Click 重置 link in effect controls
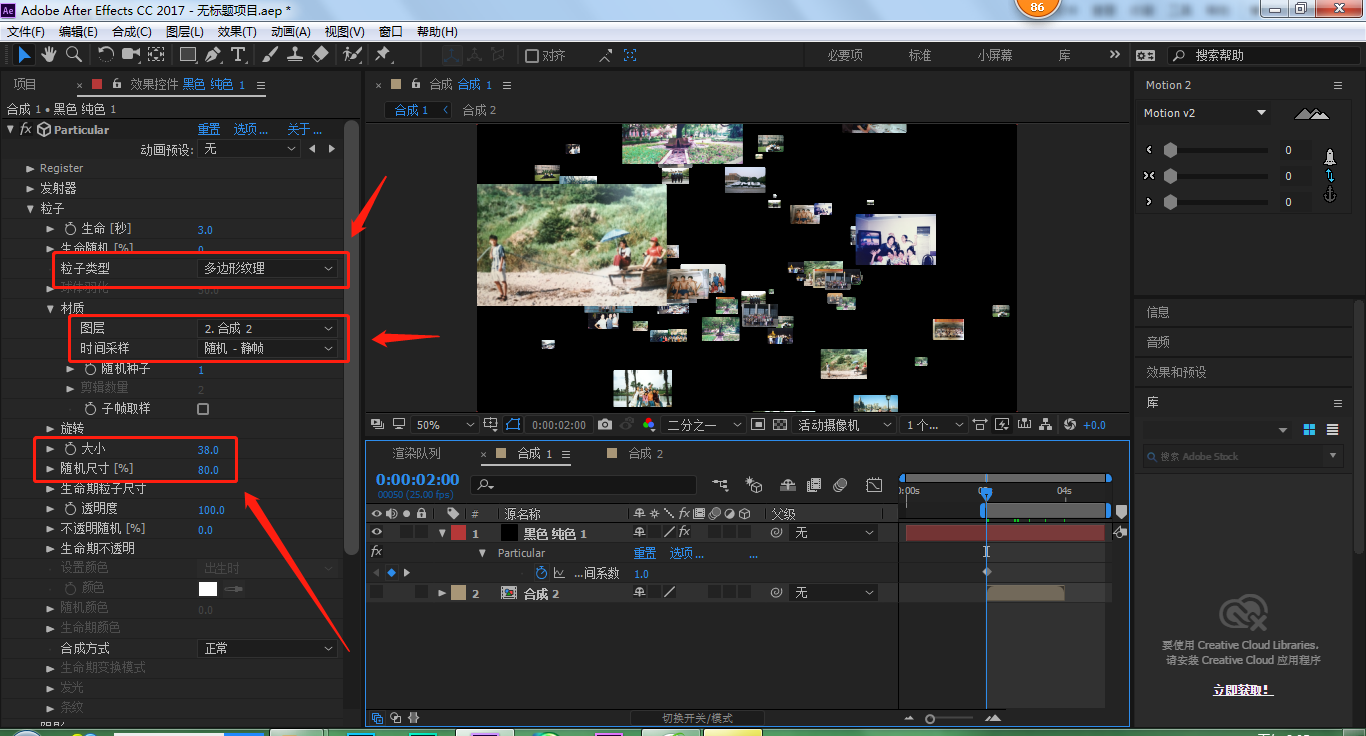 209,130
